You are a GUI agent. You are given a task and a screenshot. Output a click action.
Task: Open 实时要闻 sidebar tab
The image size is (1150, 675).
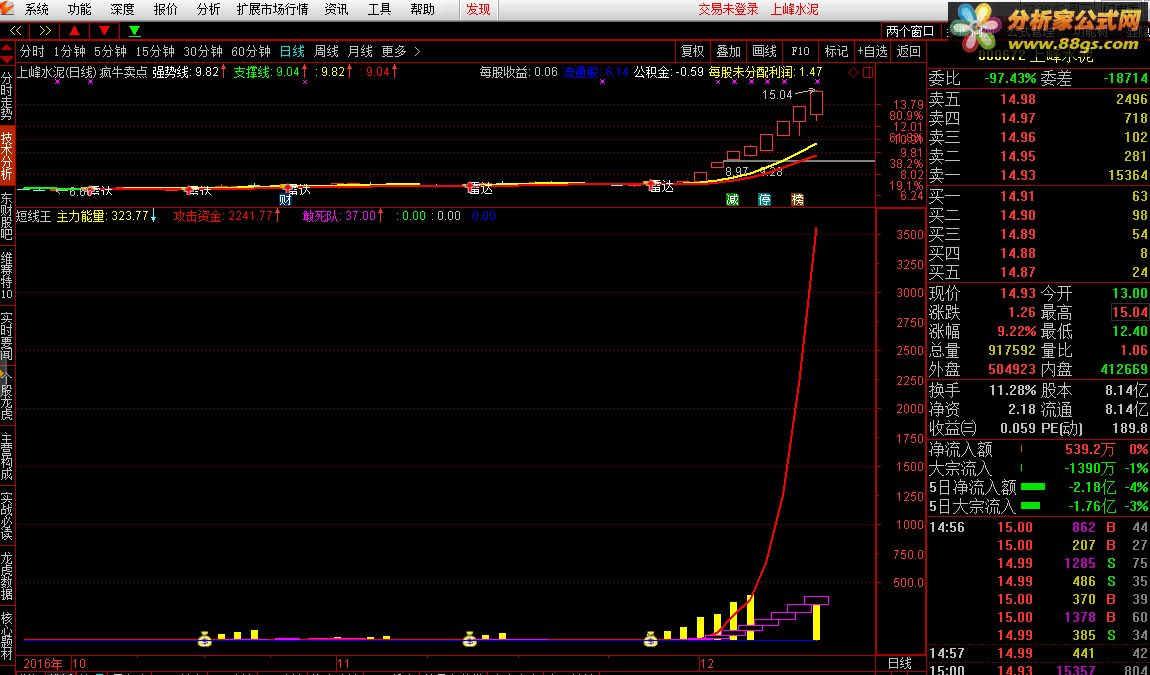coord(7,337)
